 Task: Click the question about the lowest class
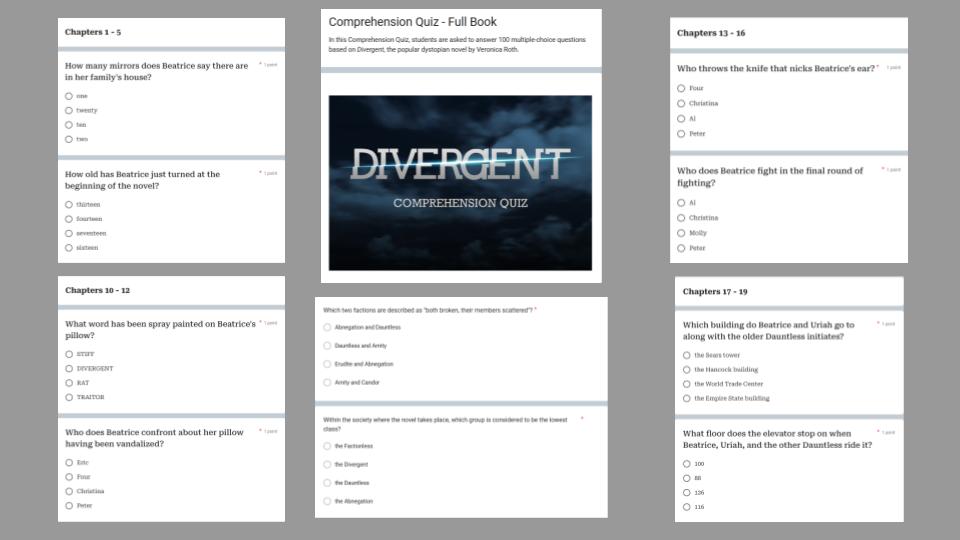(x=445, y=424)
